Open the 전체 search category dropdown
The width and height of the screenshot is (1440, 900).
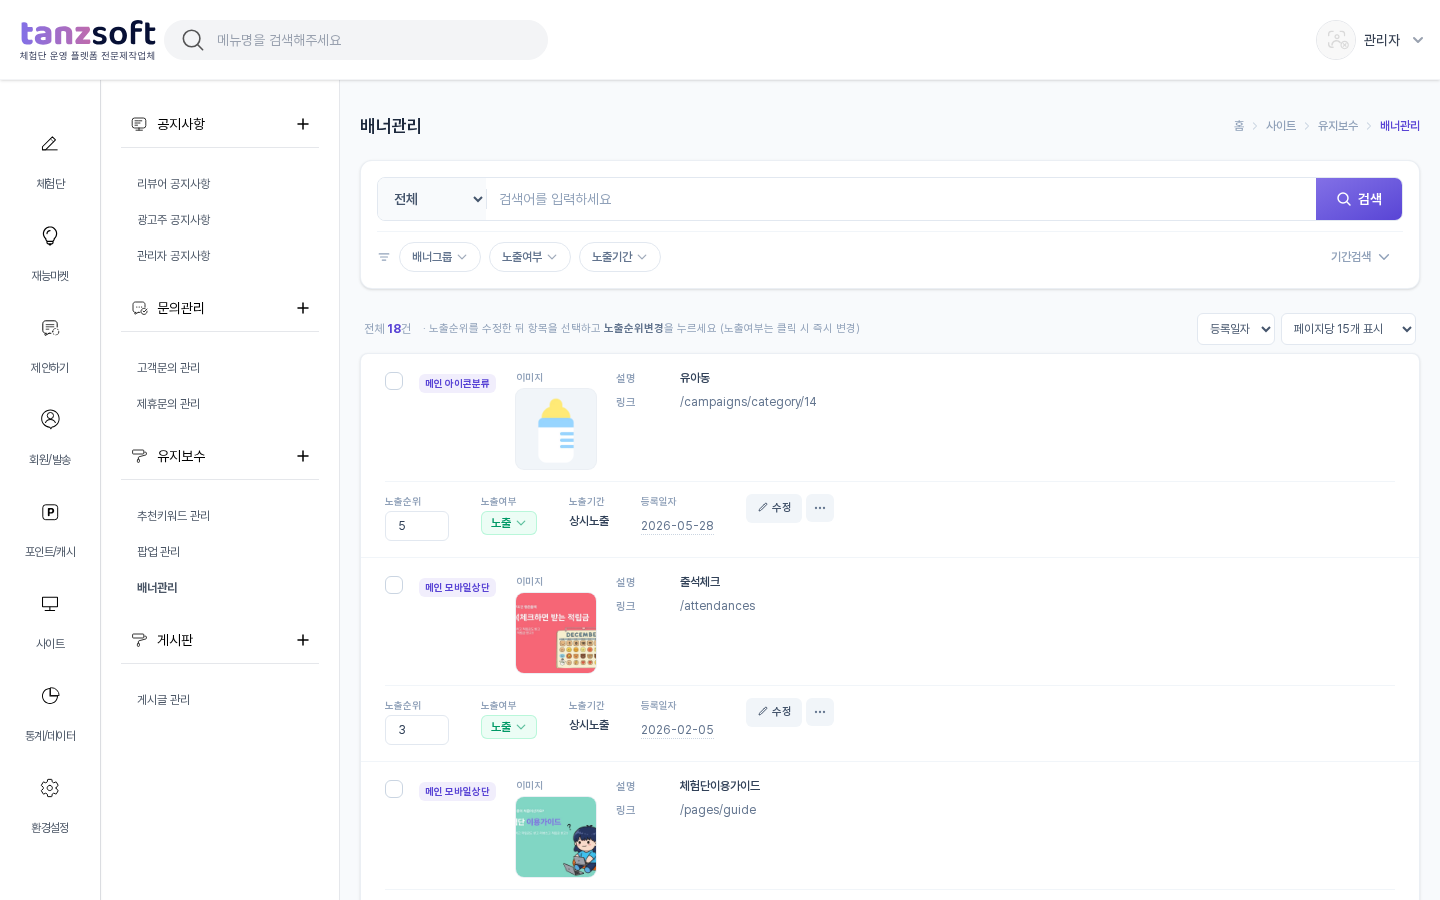coord(432,199)
